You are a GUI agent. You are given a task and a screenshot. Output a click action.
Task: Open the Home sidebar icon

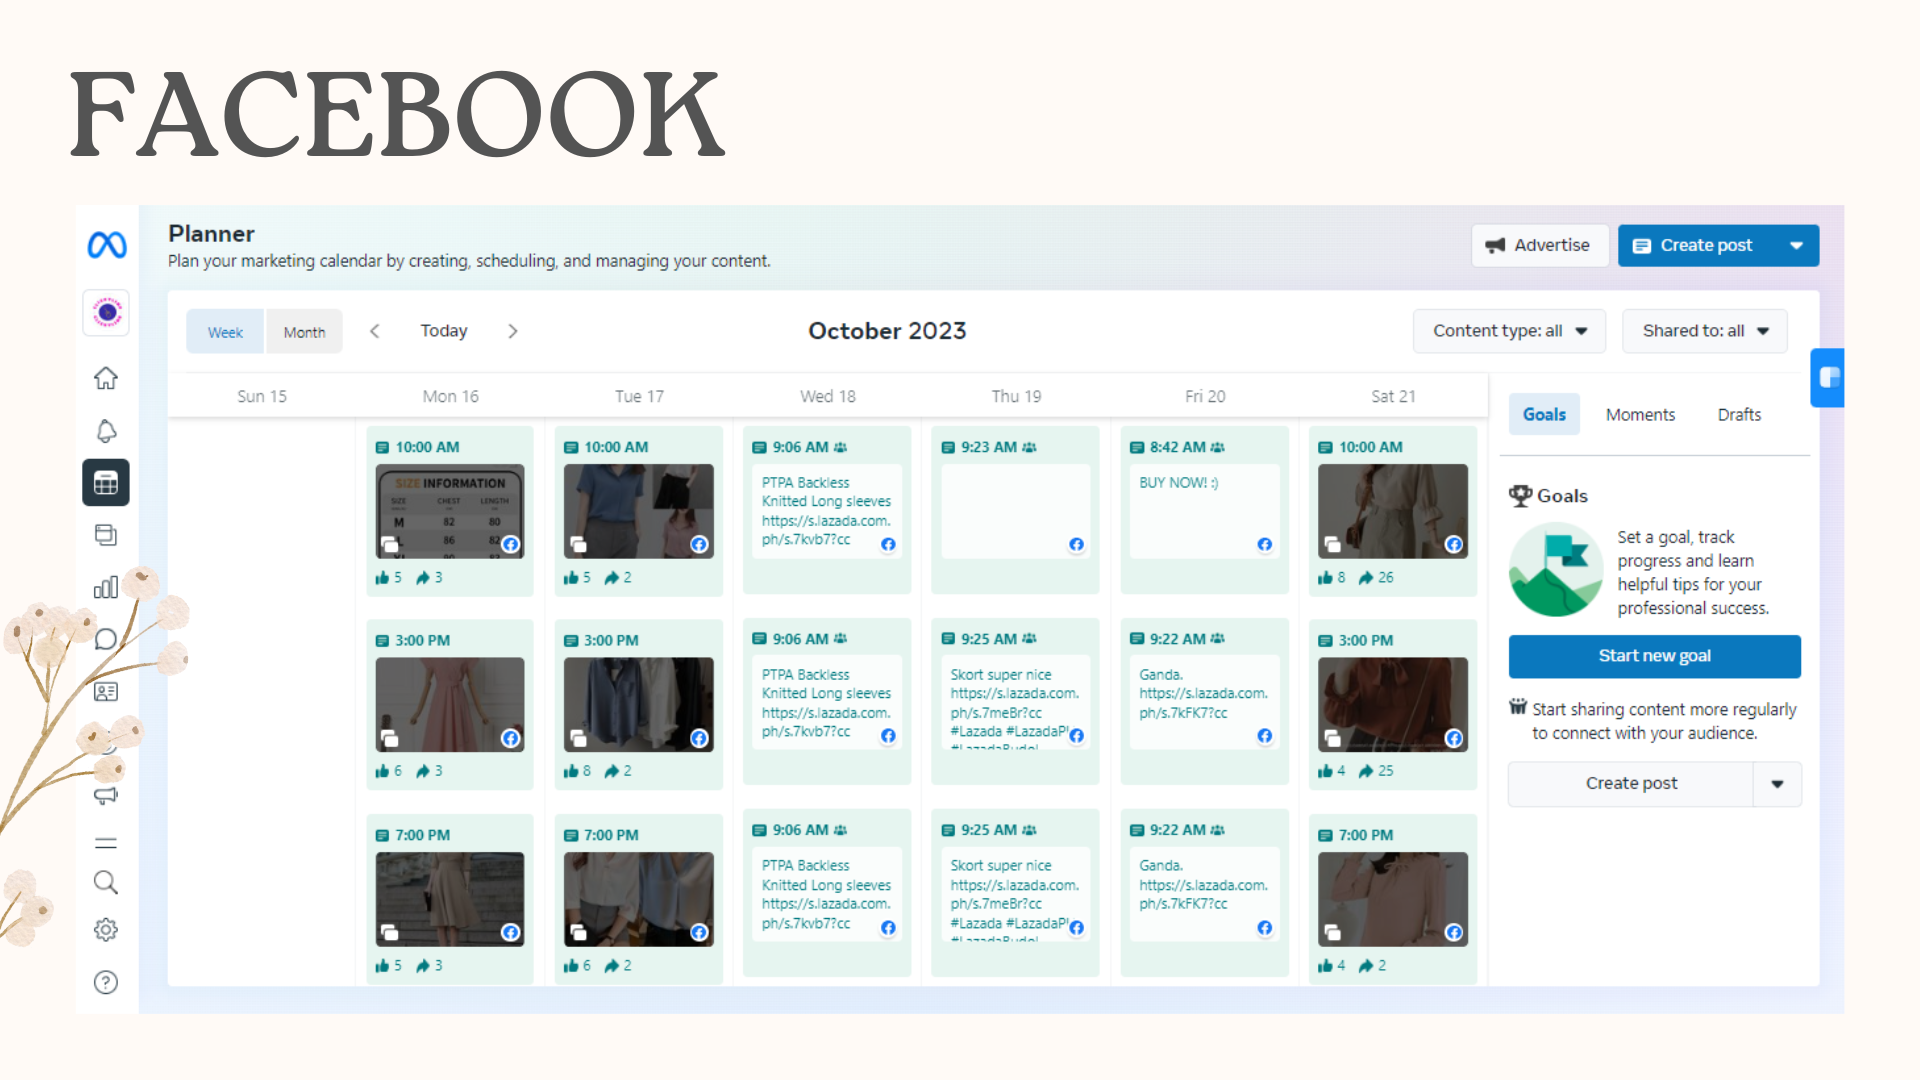click(x=106, y=378)
